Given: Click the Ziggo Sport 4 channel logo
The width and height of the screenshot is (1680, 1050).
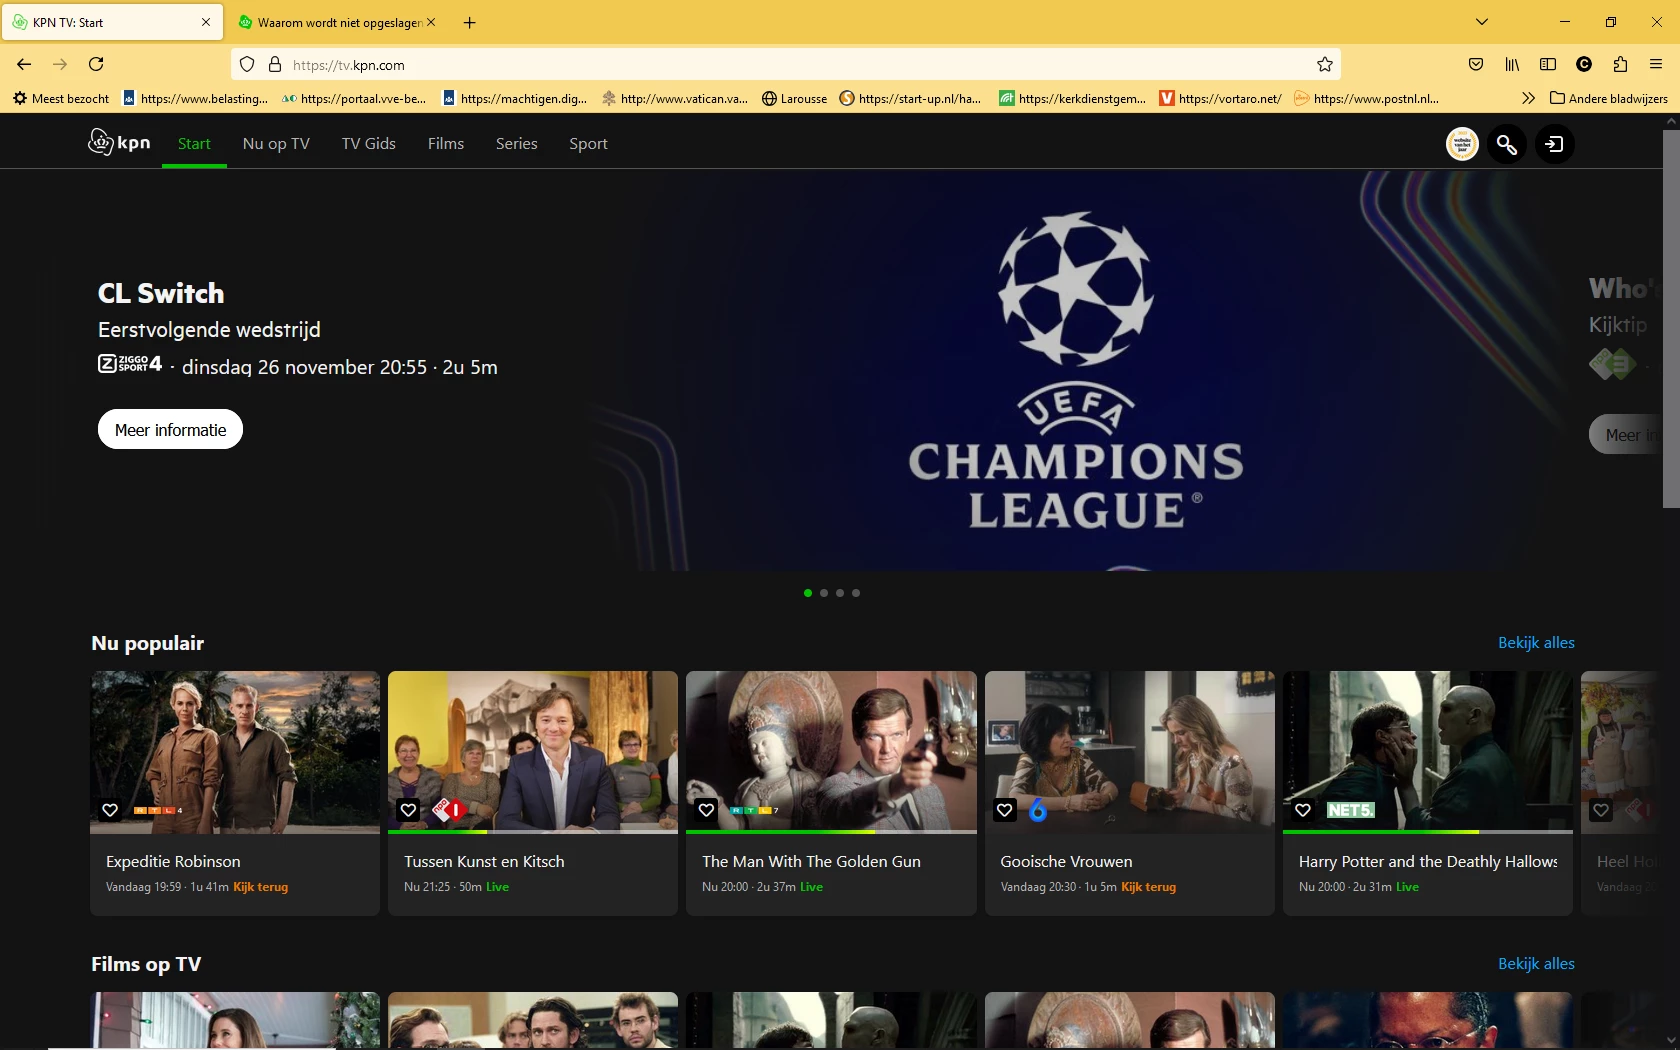Looking at the screenshot, I should [130, 364].
